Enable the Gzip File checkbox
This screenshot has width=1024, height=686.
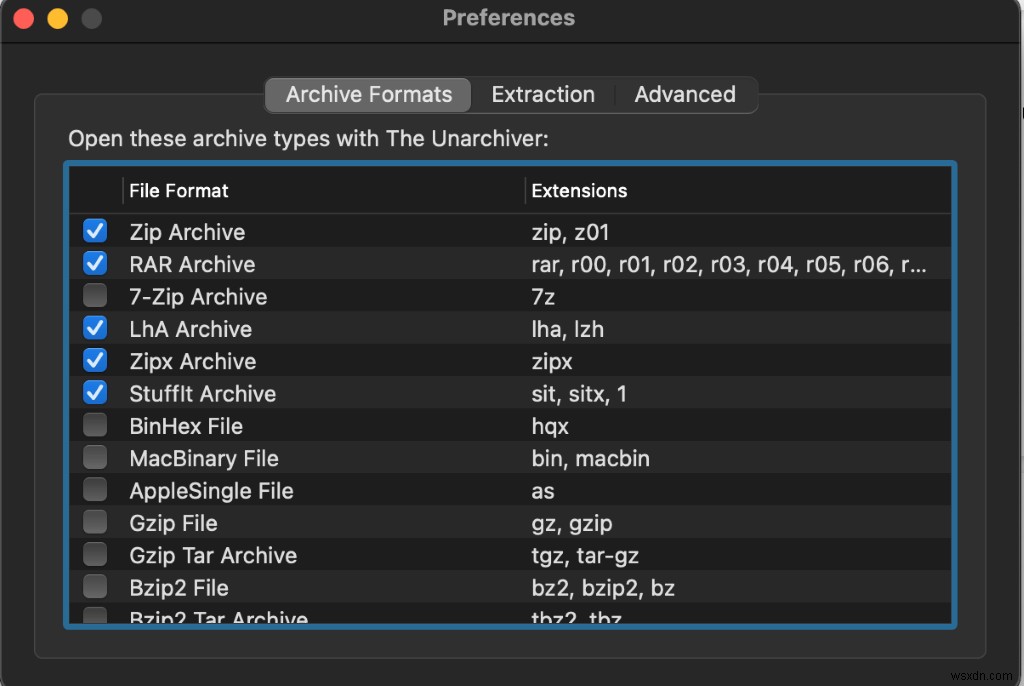95,523
